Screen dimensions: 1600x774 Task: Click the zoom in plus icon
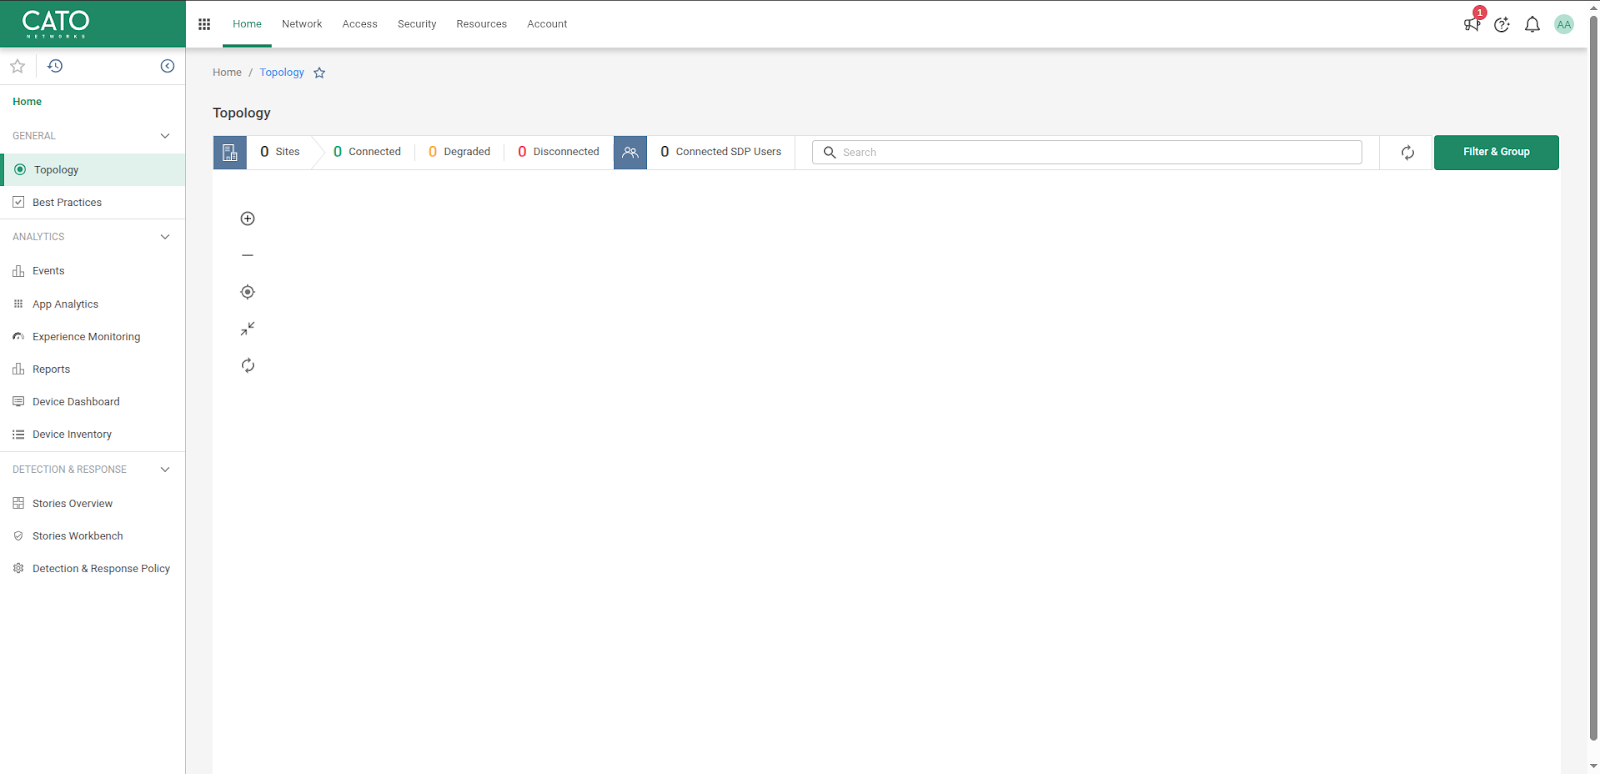(248, 219)
